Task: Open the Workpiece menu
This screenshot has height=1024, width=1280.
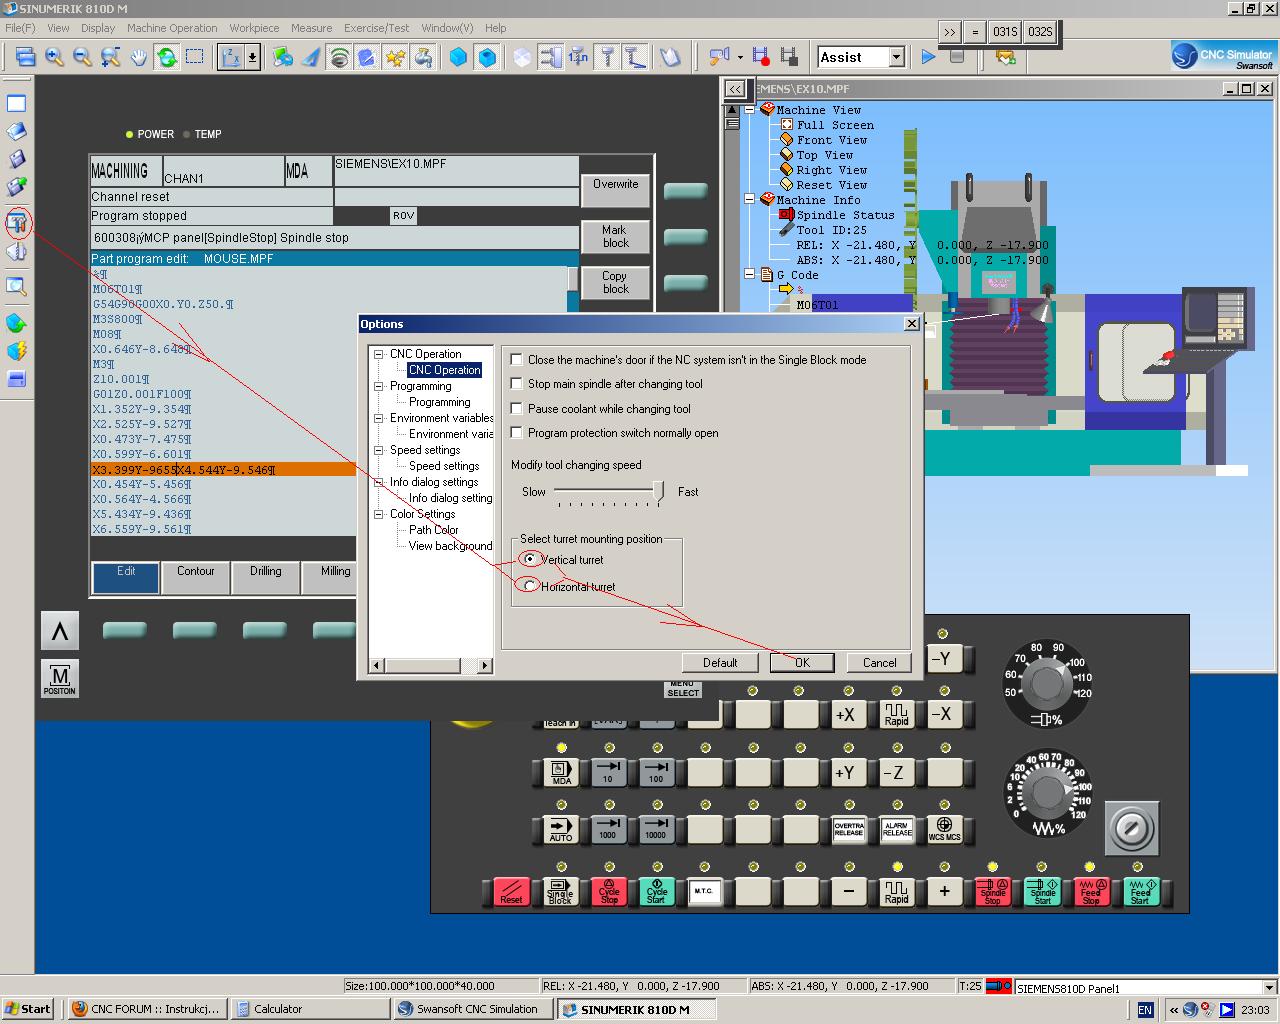Action: 255,28
